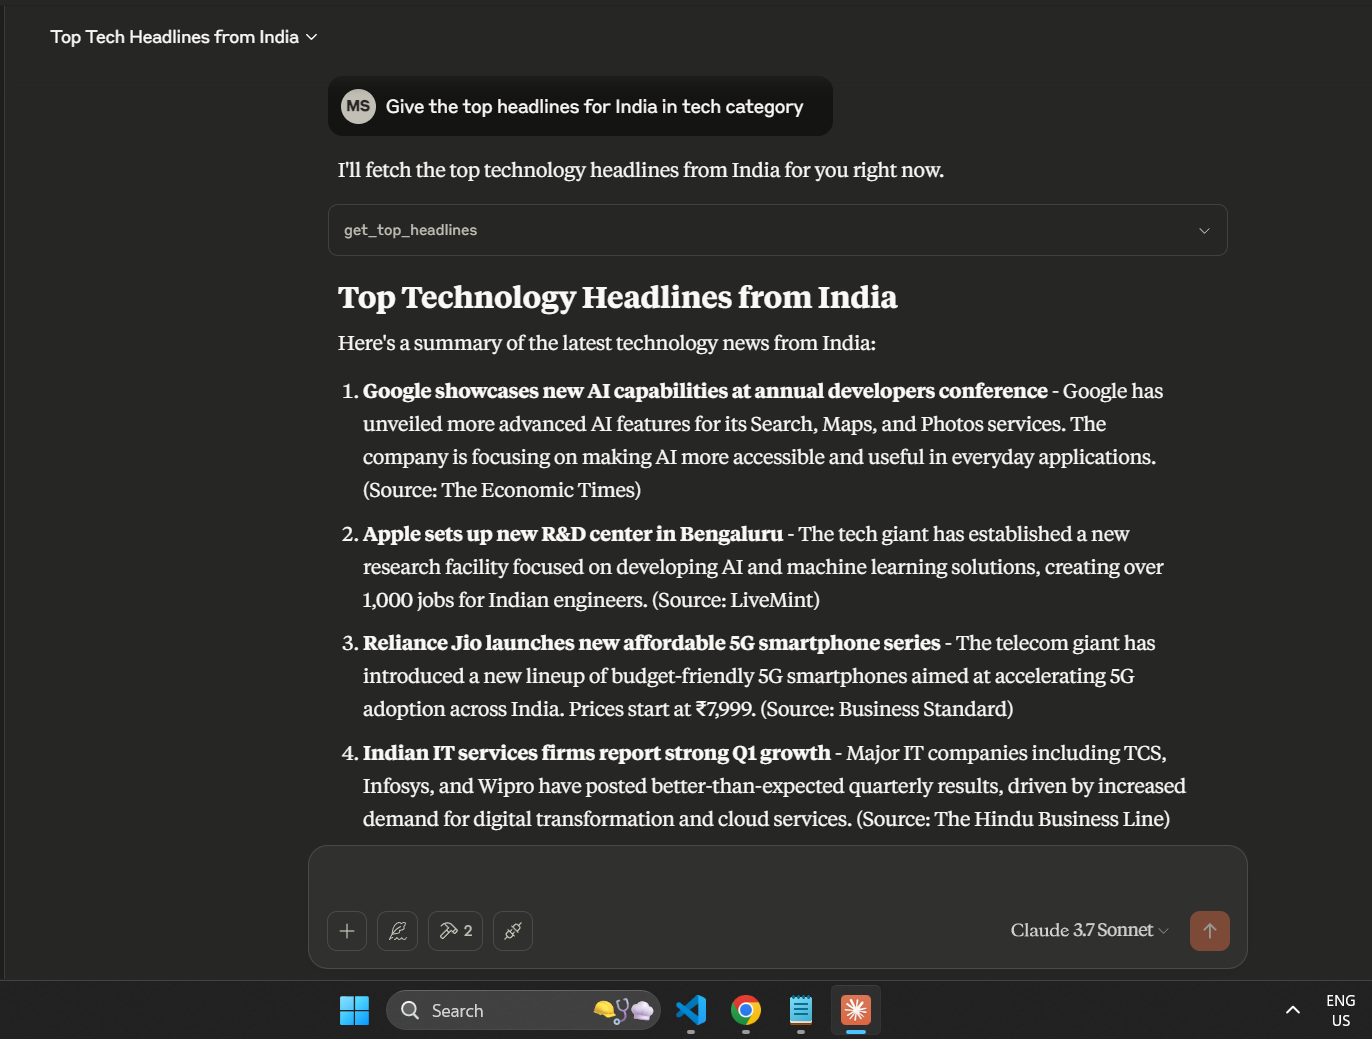Open the Claude 3.7 Sonnet model selector

point(1089,930)
